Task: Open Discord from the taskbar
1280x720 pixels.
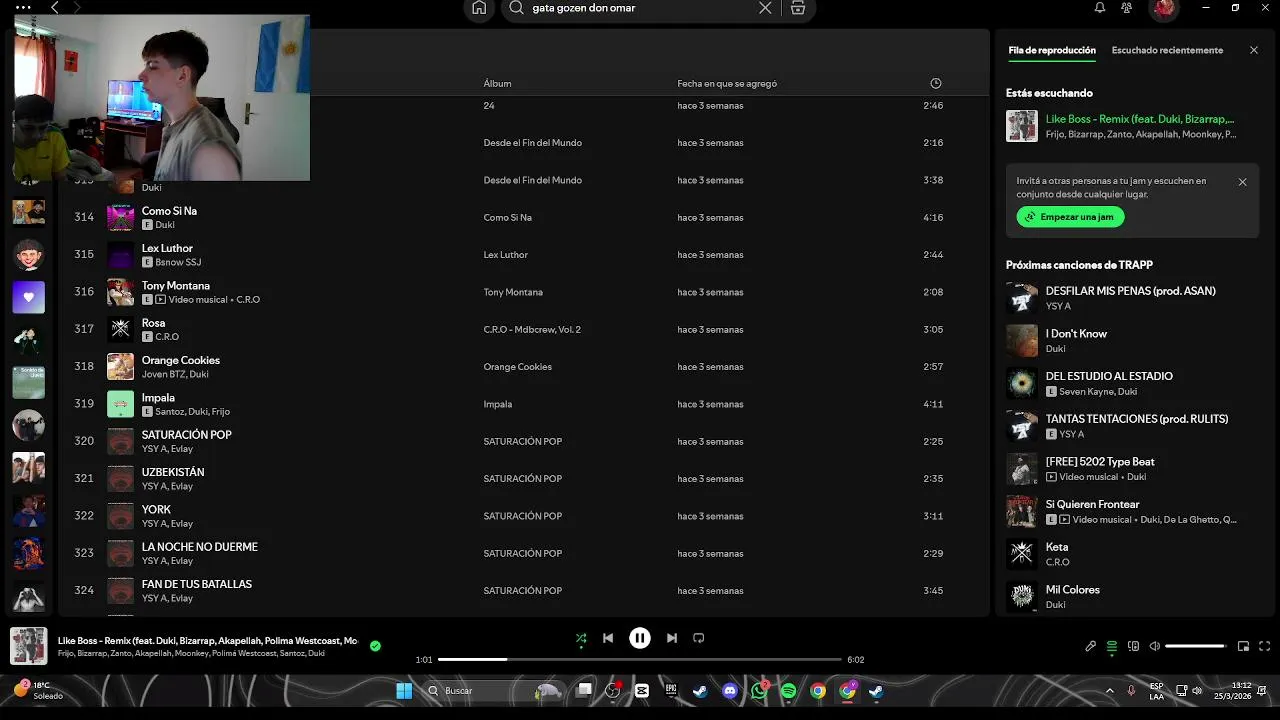Action: 730,691
